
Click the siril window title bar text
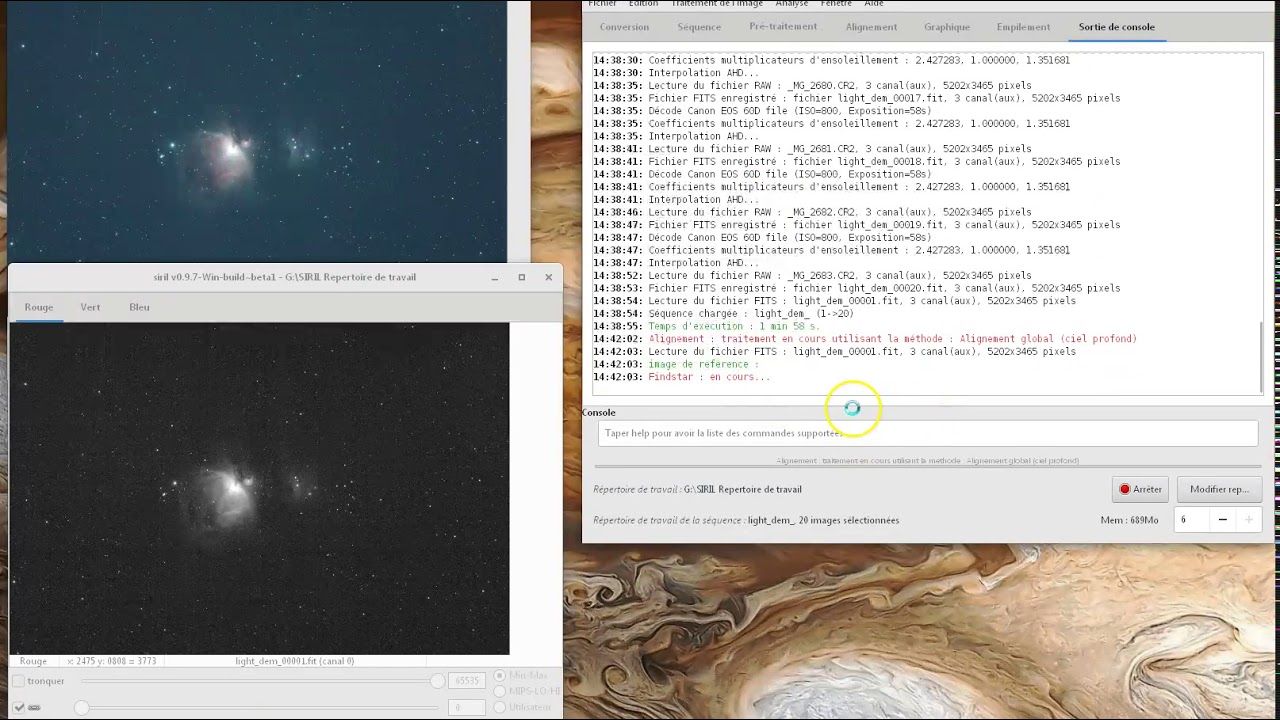point(284,277)
